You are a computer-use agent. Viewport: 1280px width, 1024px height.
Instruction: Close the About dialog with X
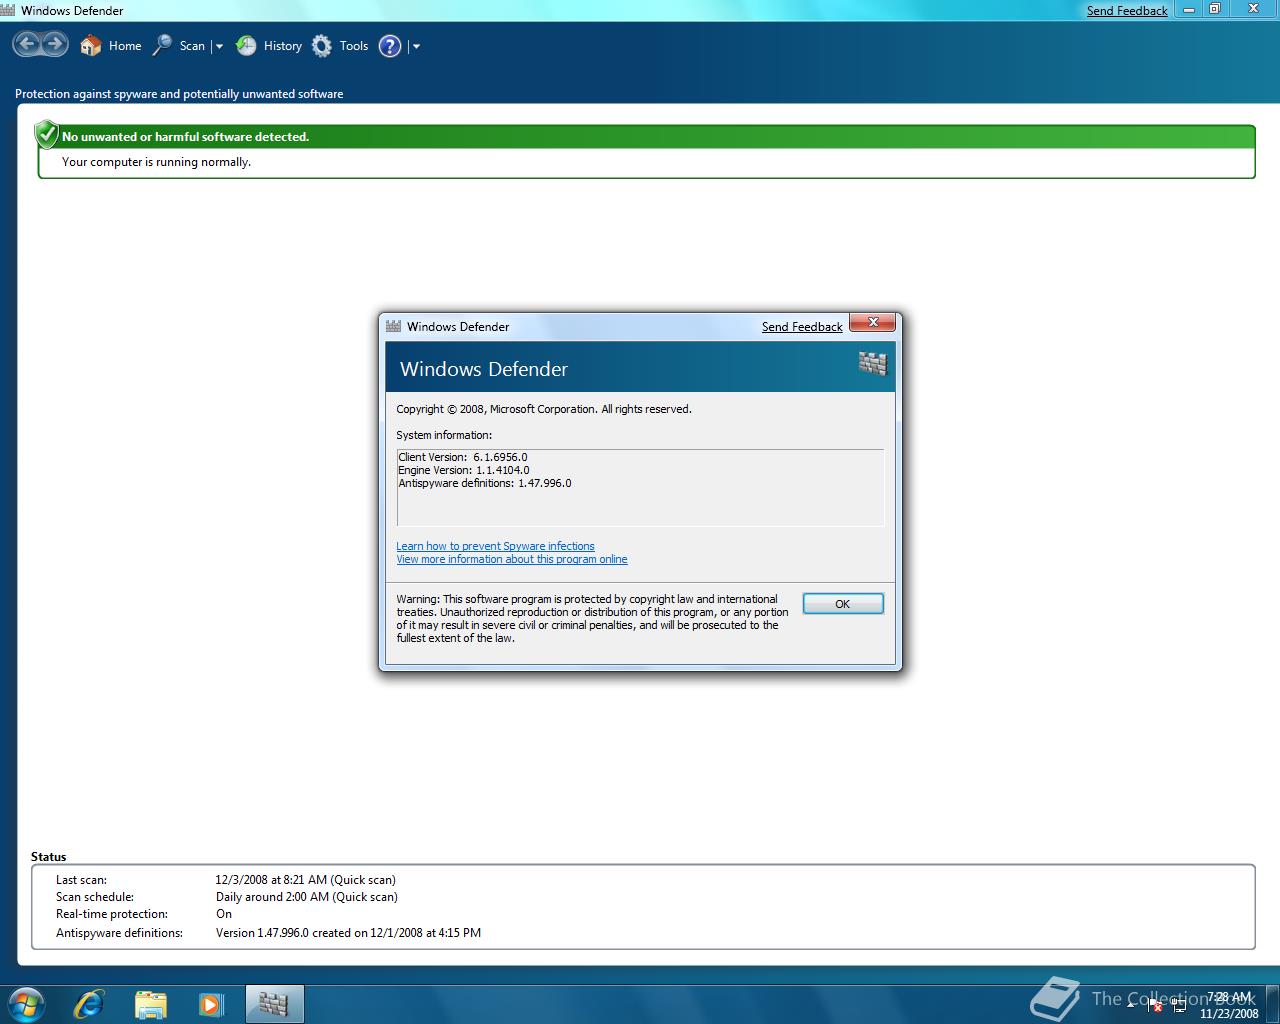click(873, 322)
